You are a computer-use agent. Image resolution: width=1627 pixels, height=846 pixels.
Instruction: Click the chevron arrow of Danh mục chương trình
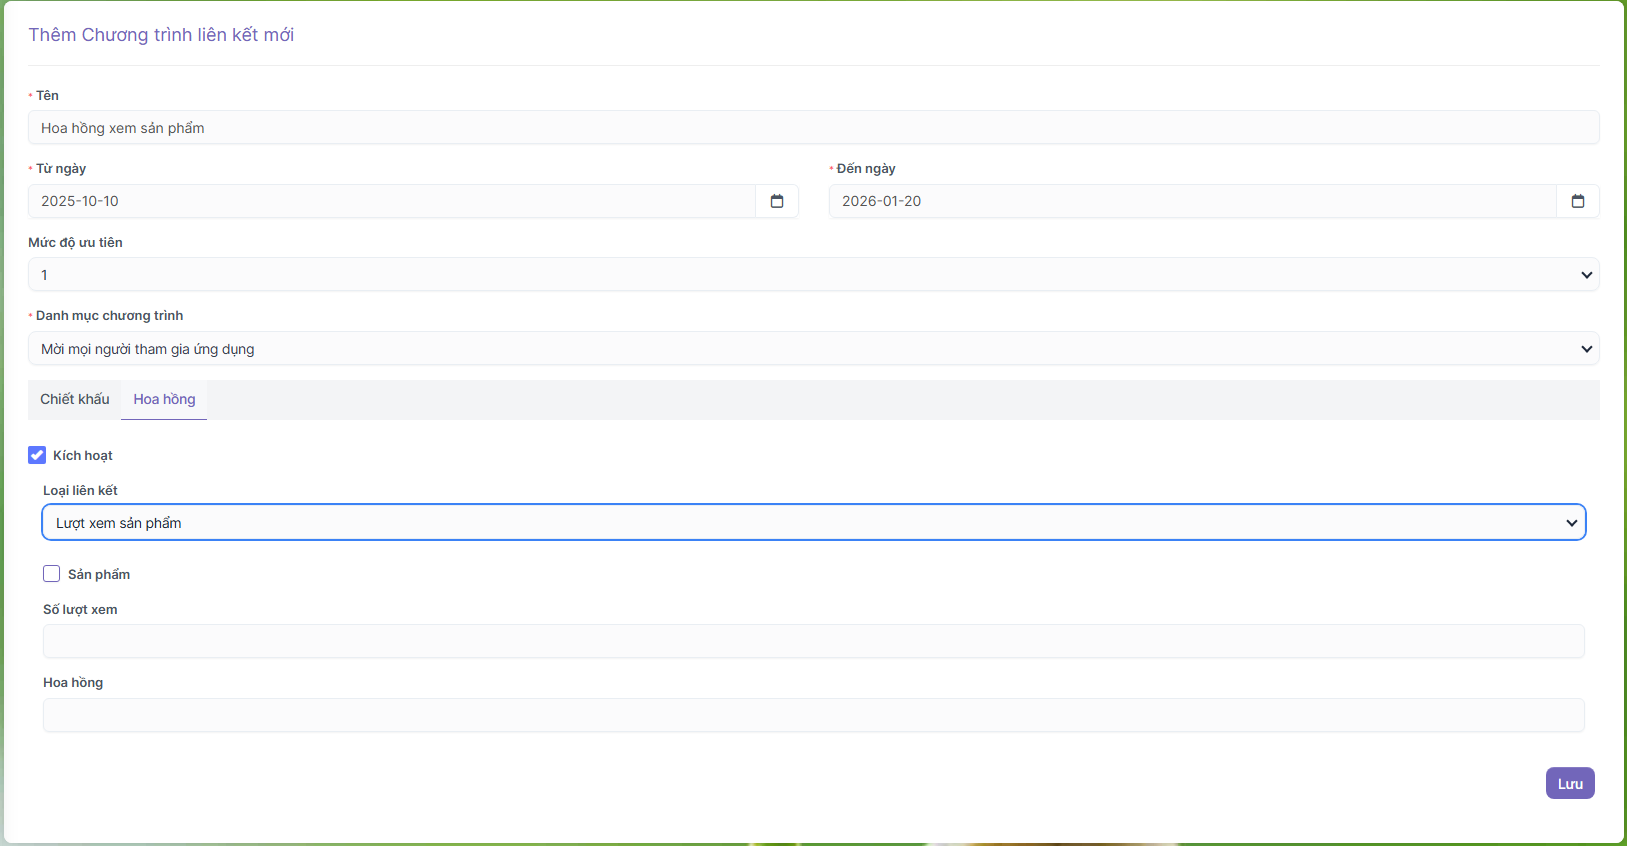tap(1586, 349)
